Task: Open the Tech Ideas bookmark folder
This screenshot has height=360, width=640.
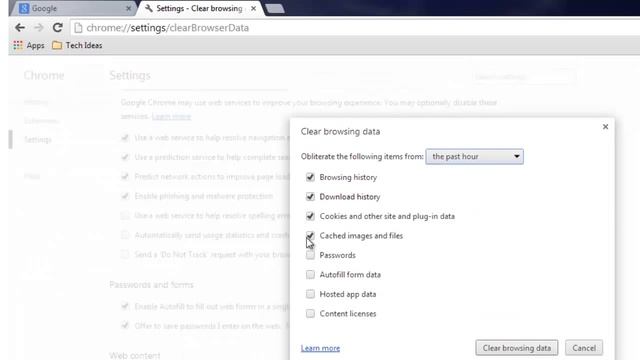Action: pos(77,45)
